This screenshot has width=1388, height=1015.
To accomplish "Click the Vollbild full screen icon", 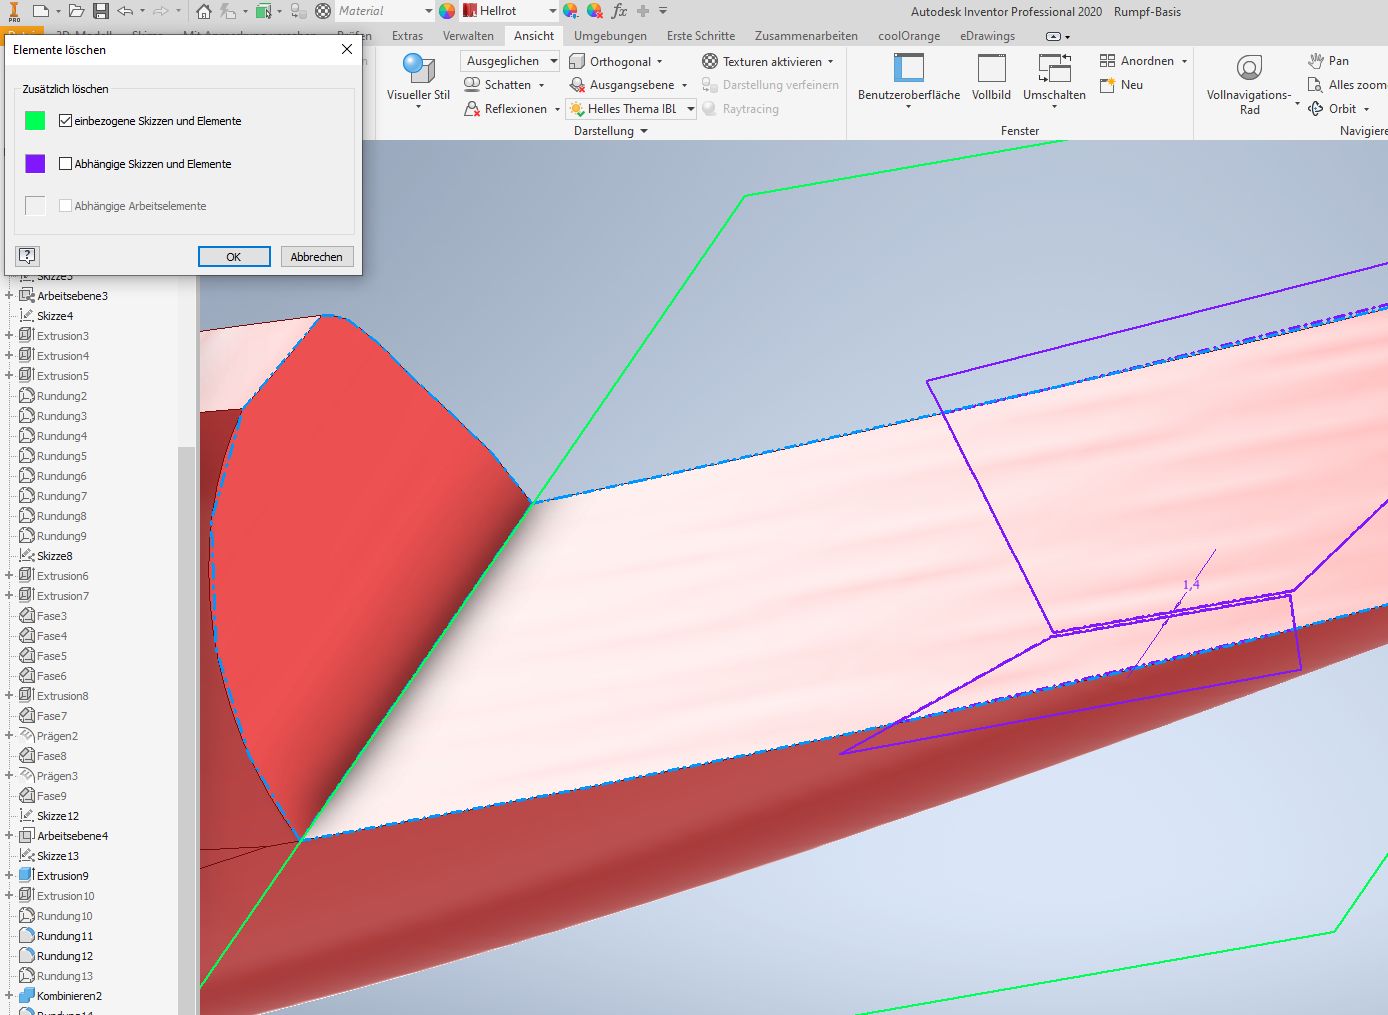I will point(991,69).
